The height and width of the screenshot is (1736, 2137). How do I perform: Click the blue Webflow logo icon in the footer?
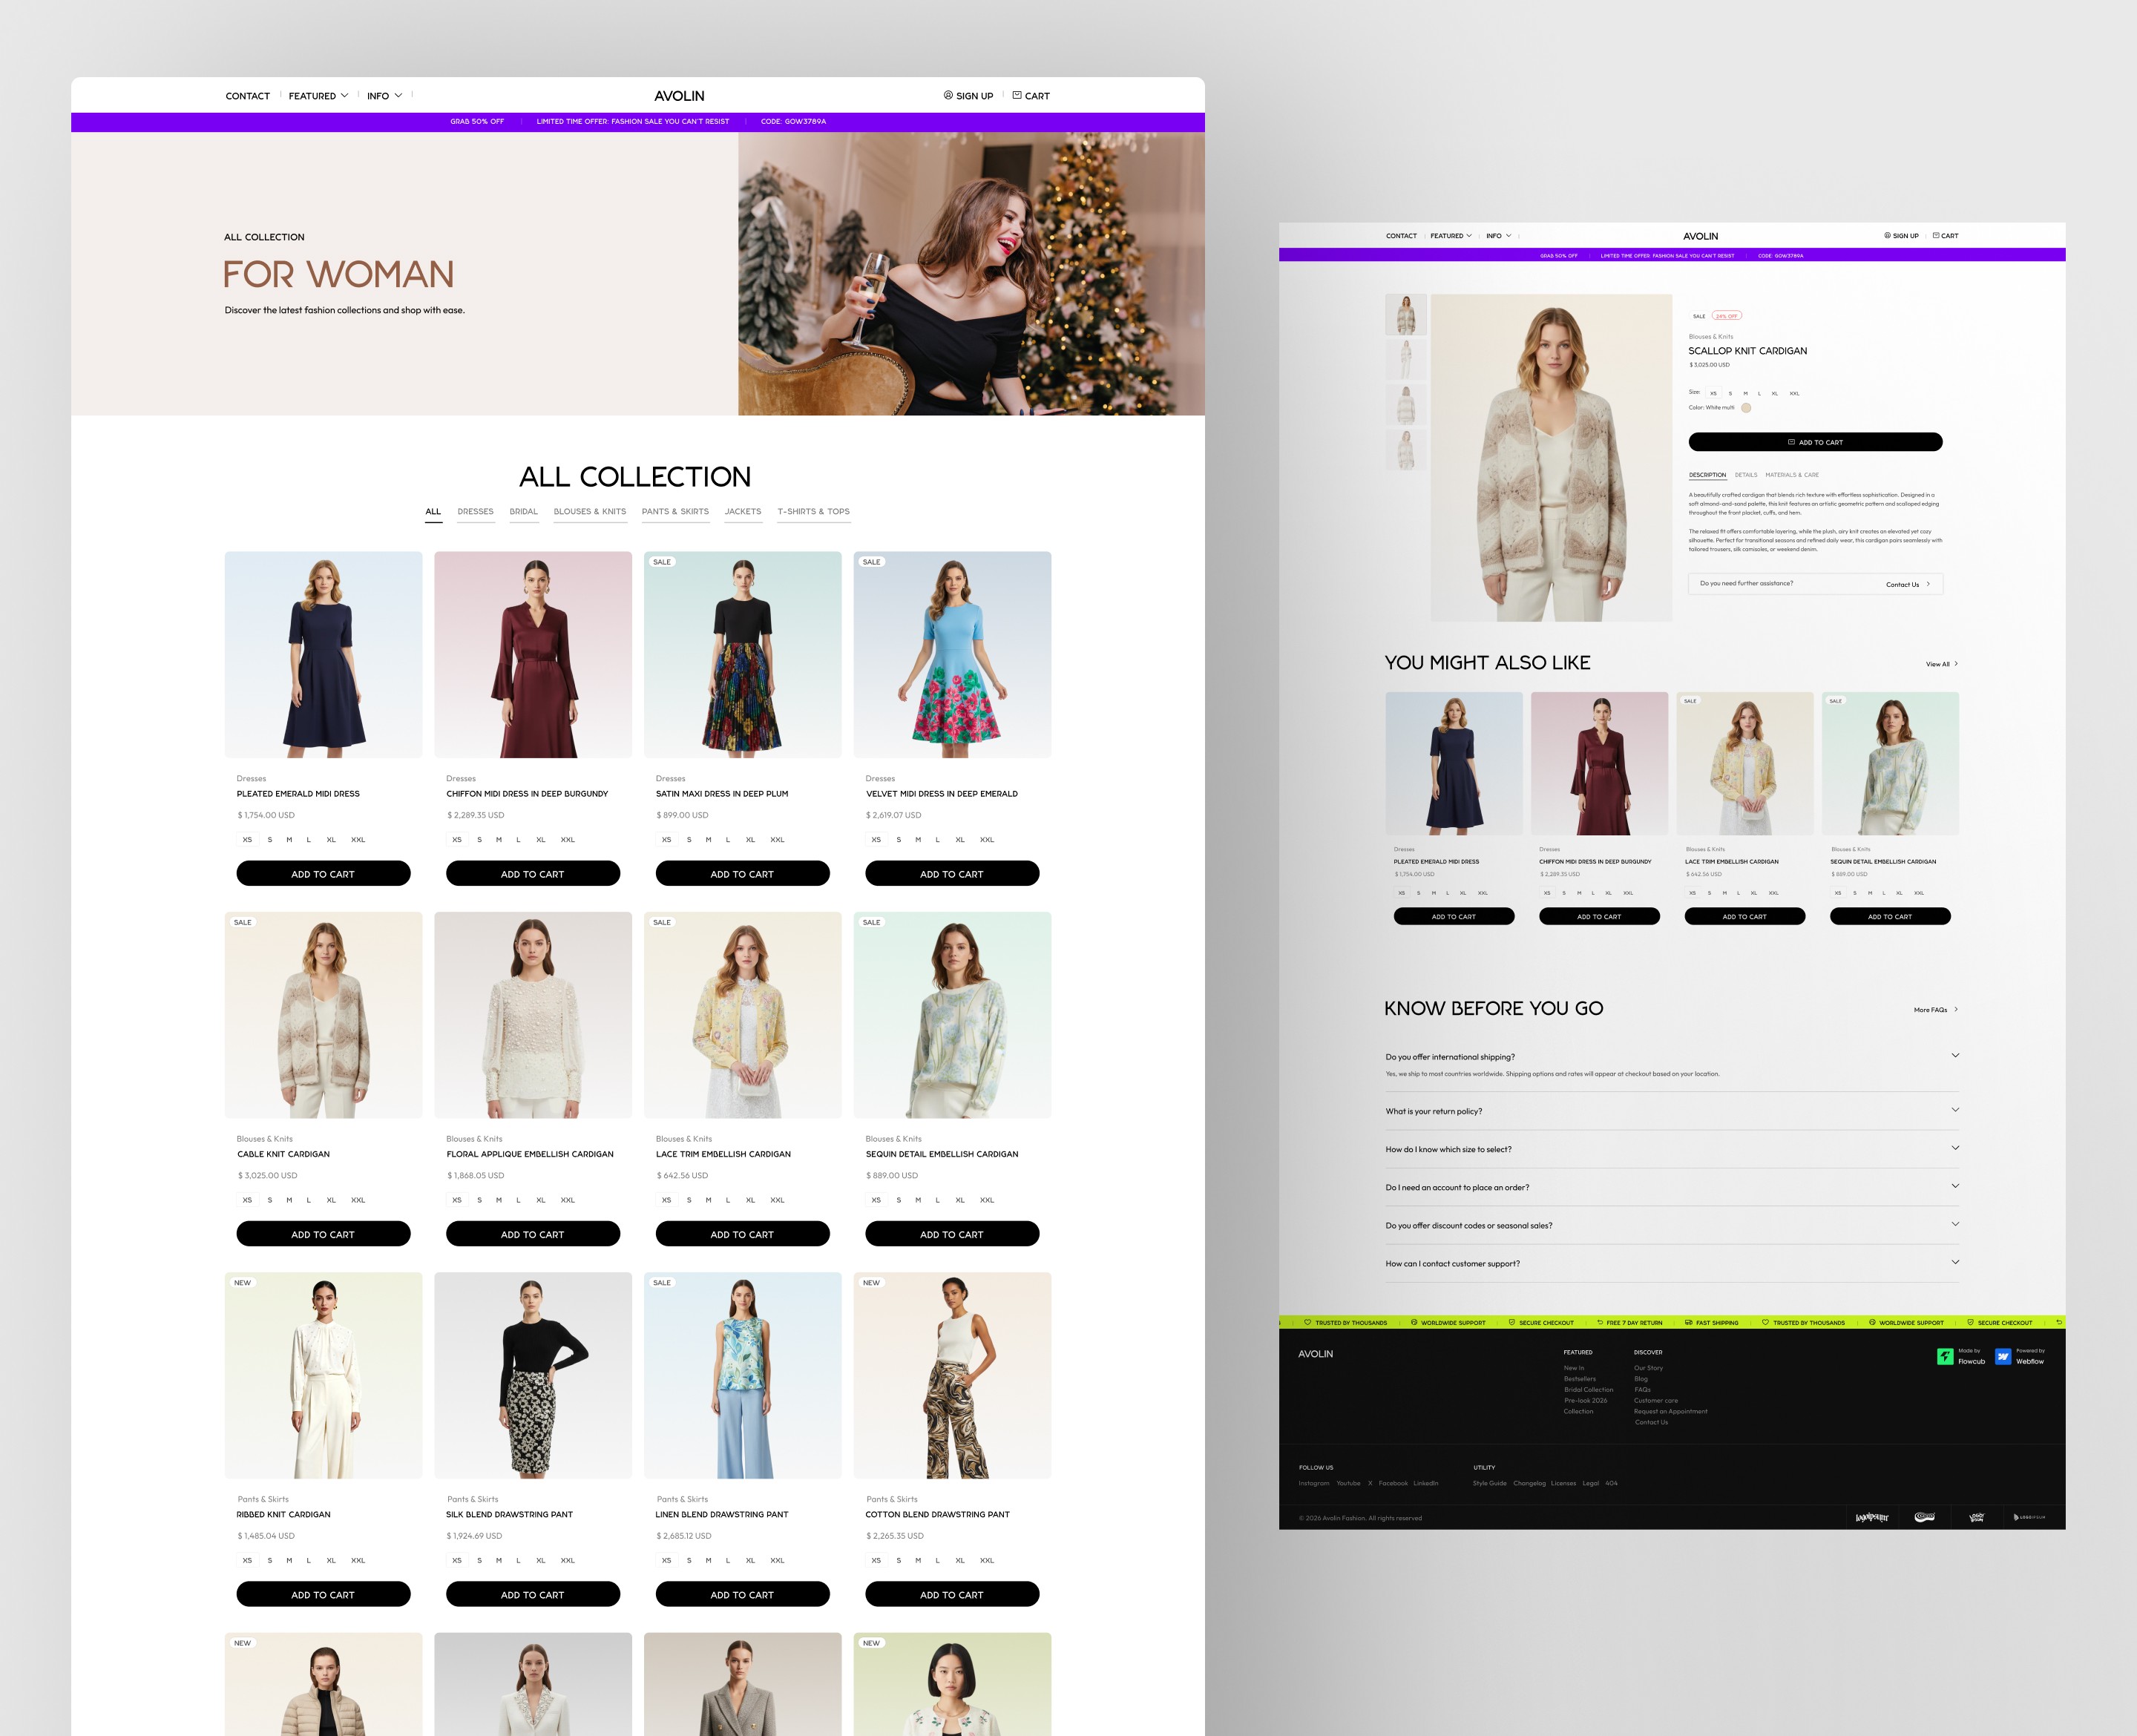tap(2003, 1356)
